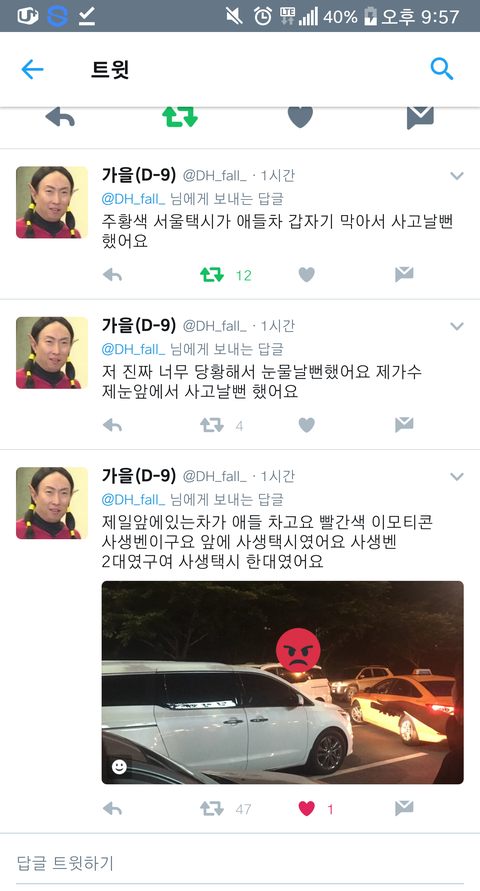480x891 pixels.
Task: Retweet the photo tweet with 47 retweets
Action: 211,809
